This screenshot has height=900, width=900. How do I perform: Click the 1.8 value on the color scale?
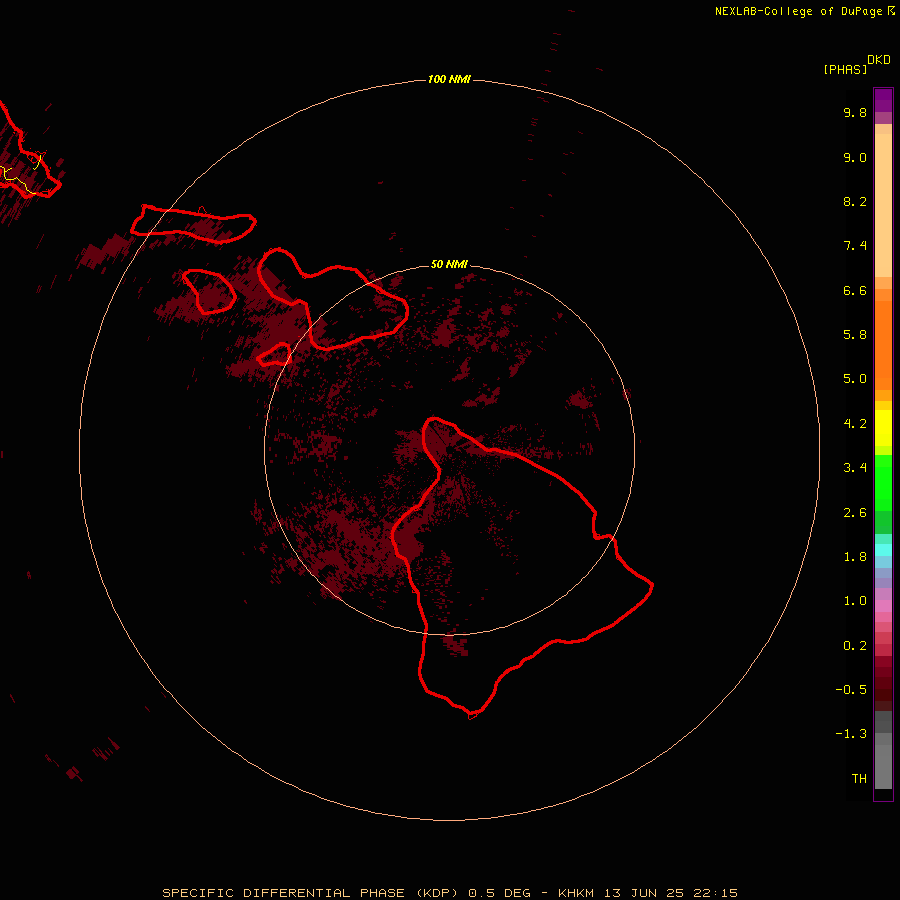click(x=855, y=557)
